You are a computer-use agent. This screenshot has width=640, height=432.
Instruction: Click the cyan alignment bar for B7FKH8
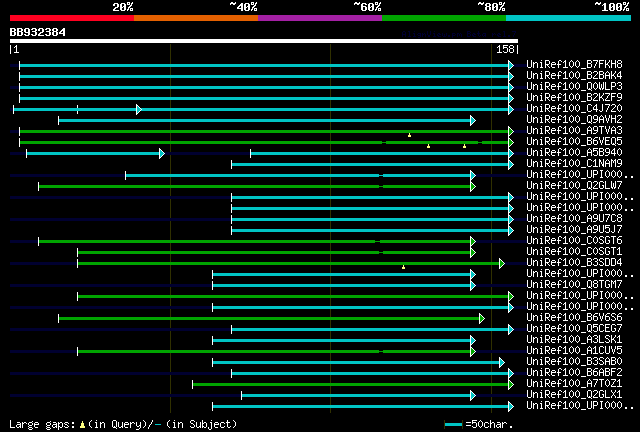[x=264, y=65]
